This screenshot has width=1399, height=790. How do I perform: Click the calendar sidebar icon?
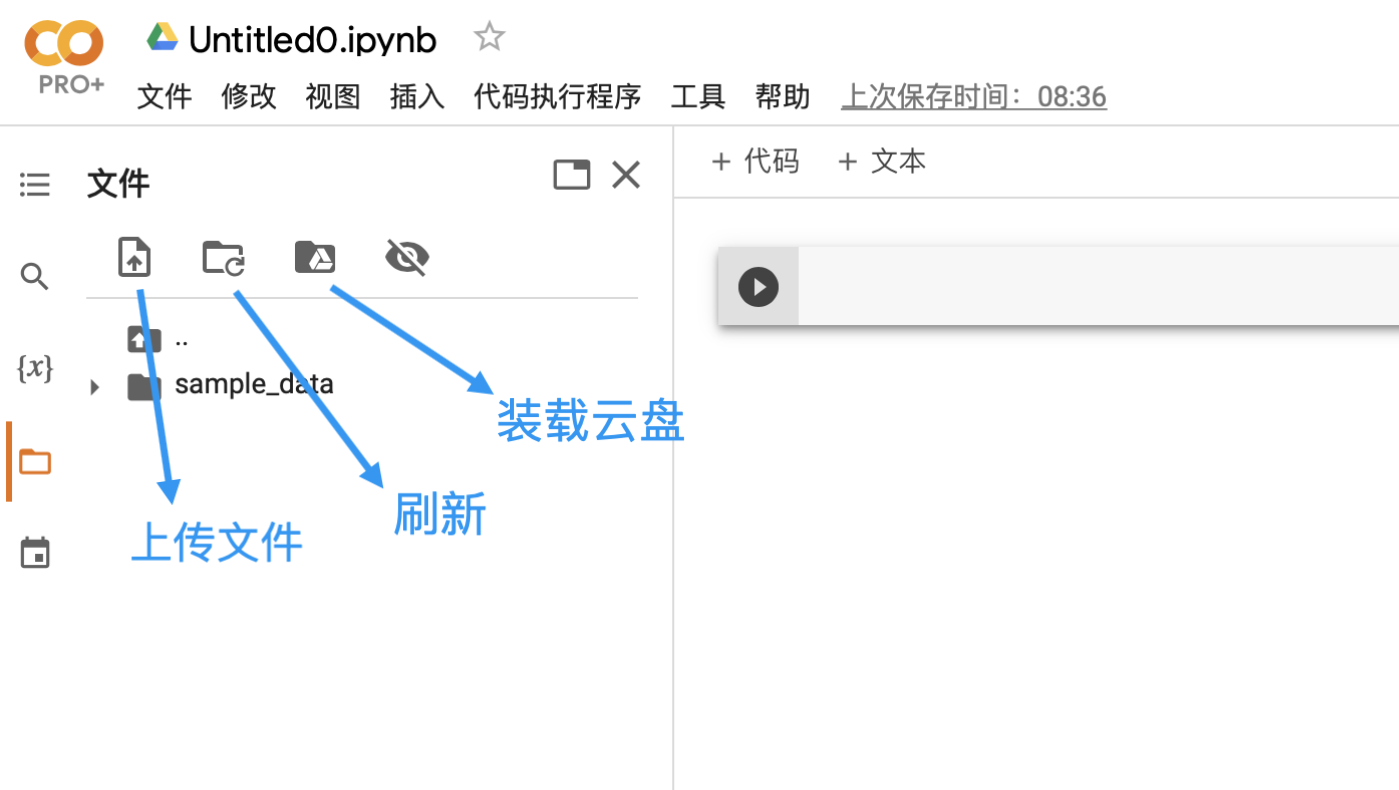point(34,551)
